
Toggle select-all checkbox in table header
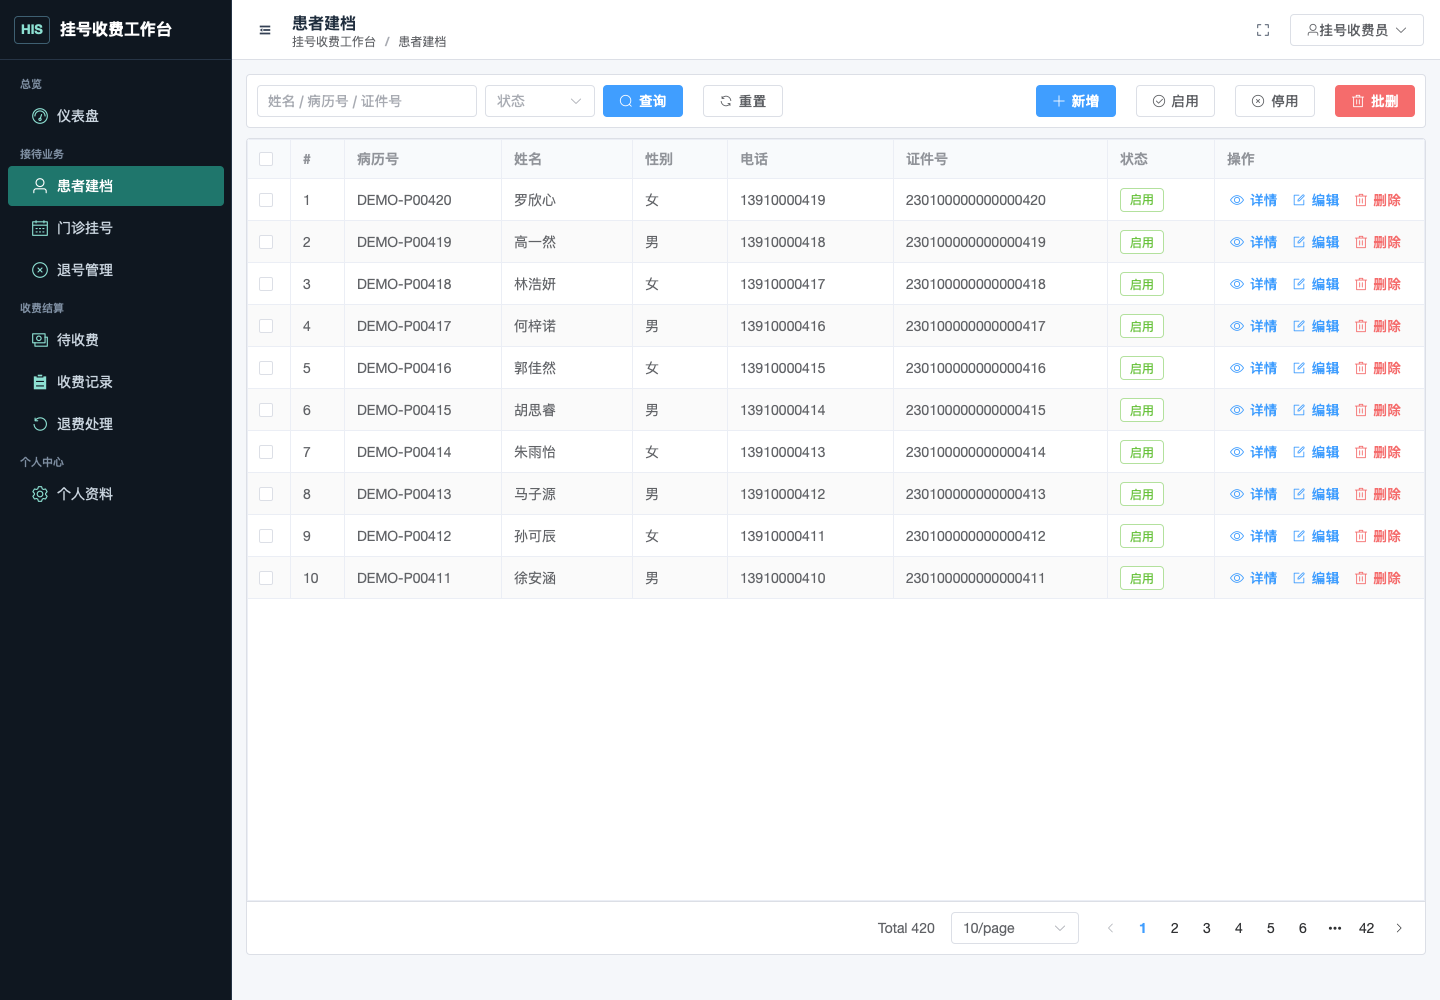click(266, 159)
